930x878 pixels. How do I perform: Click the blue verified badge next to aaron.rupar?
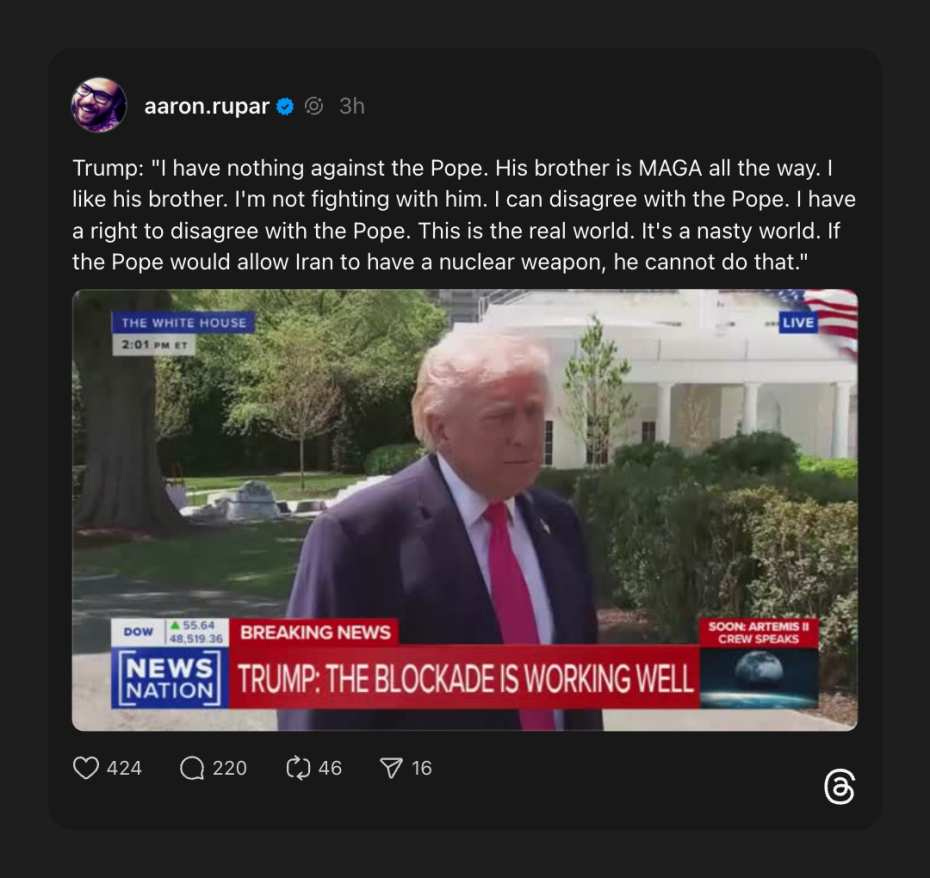pyautogui.click(x=285, y=106)
